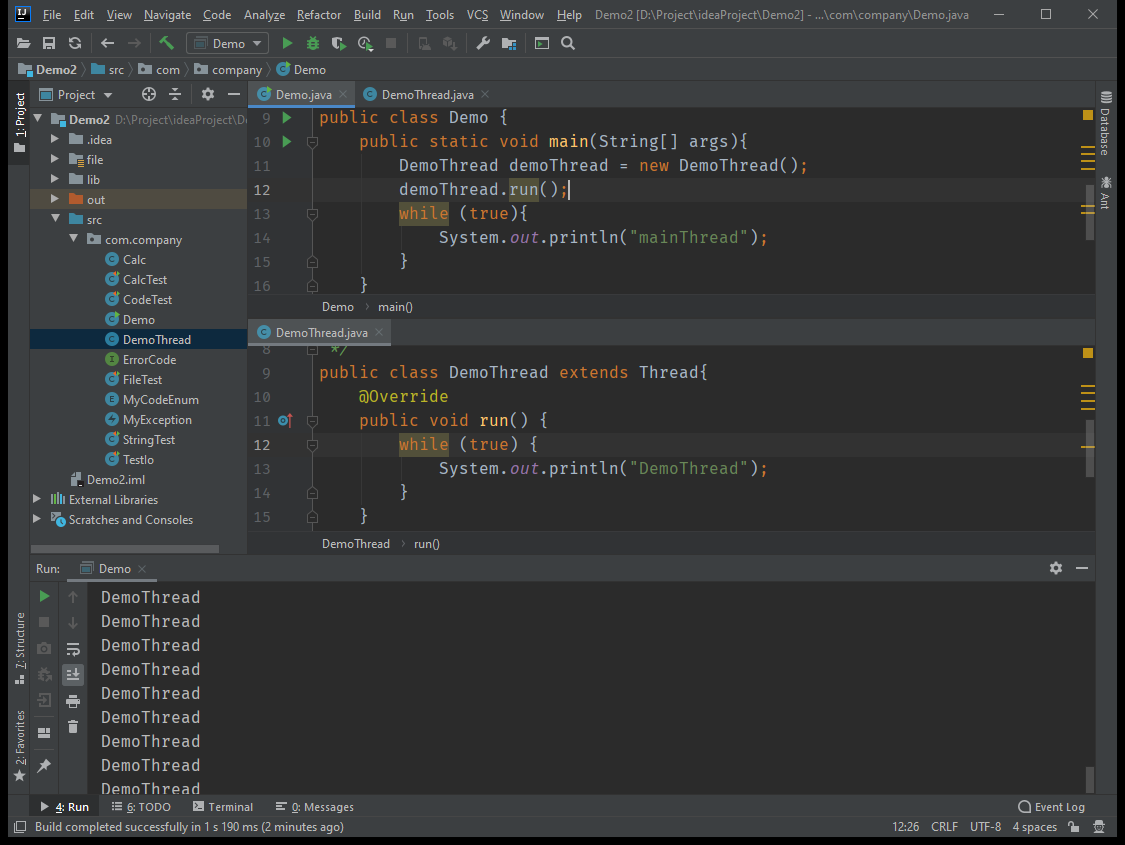The image size is (1125, 845).
Task: Open the Analyze menu
Action: [264, 15]
